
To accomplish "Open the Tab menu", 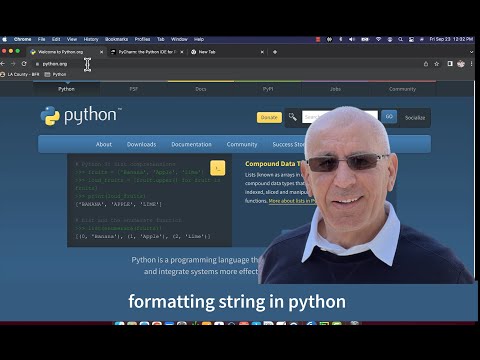I will 161,39.
